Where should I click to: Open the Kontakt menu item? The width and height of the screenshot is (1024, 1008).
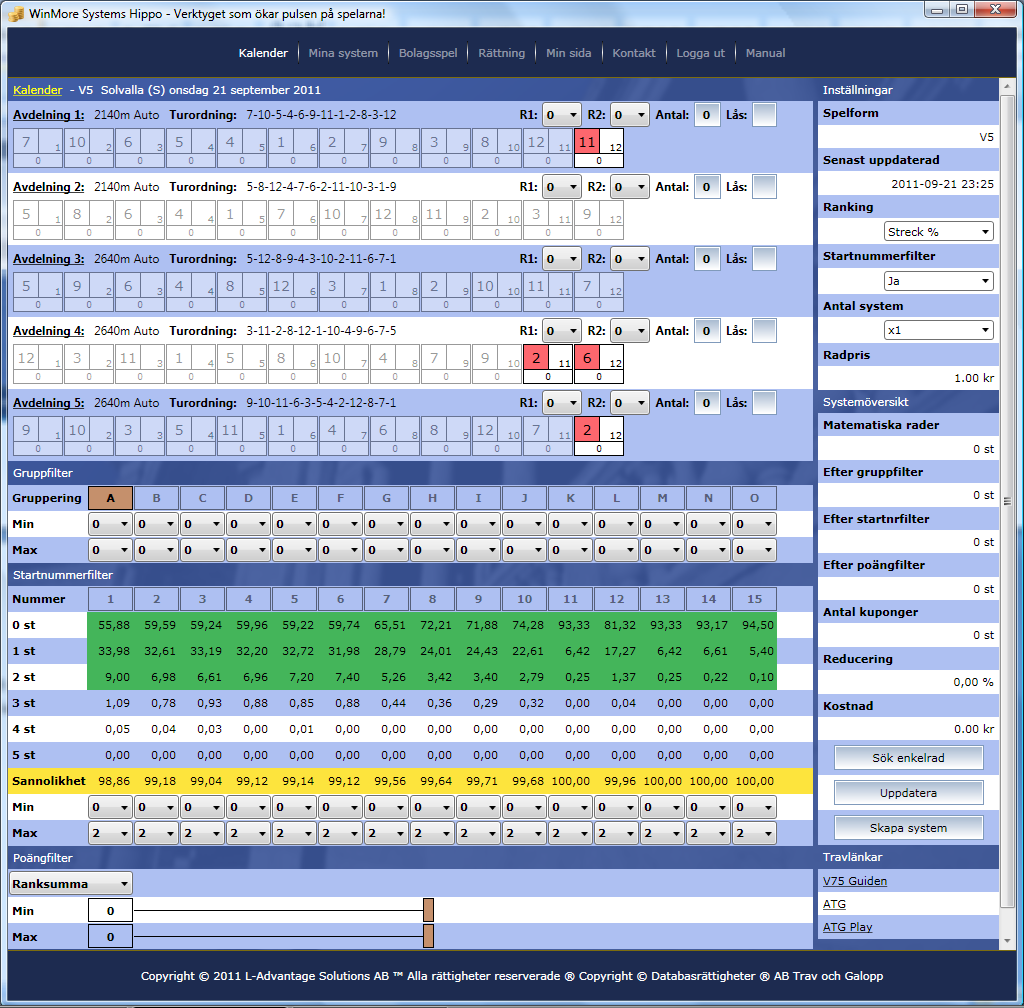(633, 53)
